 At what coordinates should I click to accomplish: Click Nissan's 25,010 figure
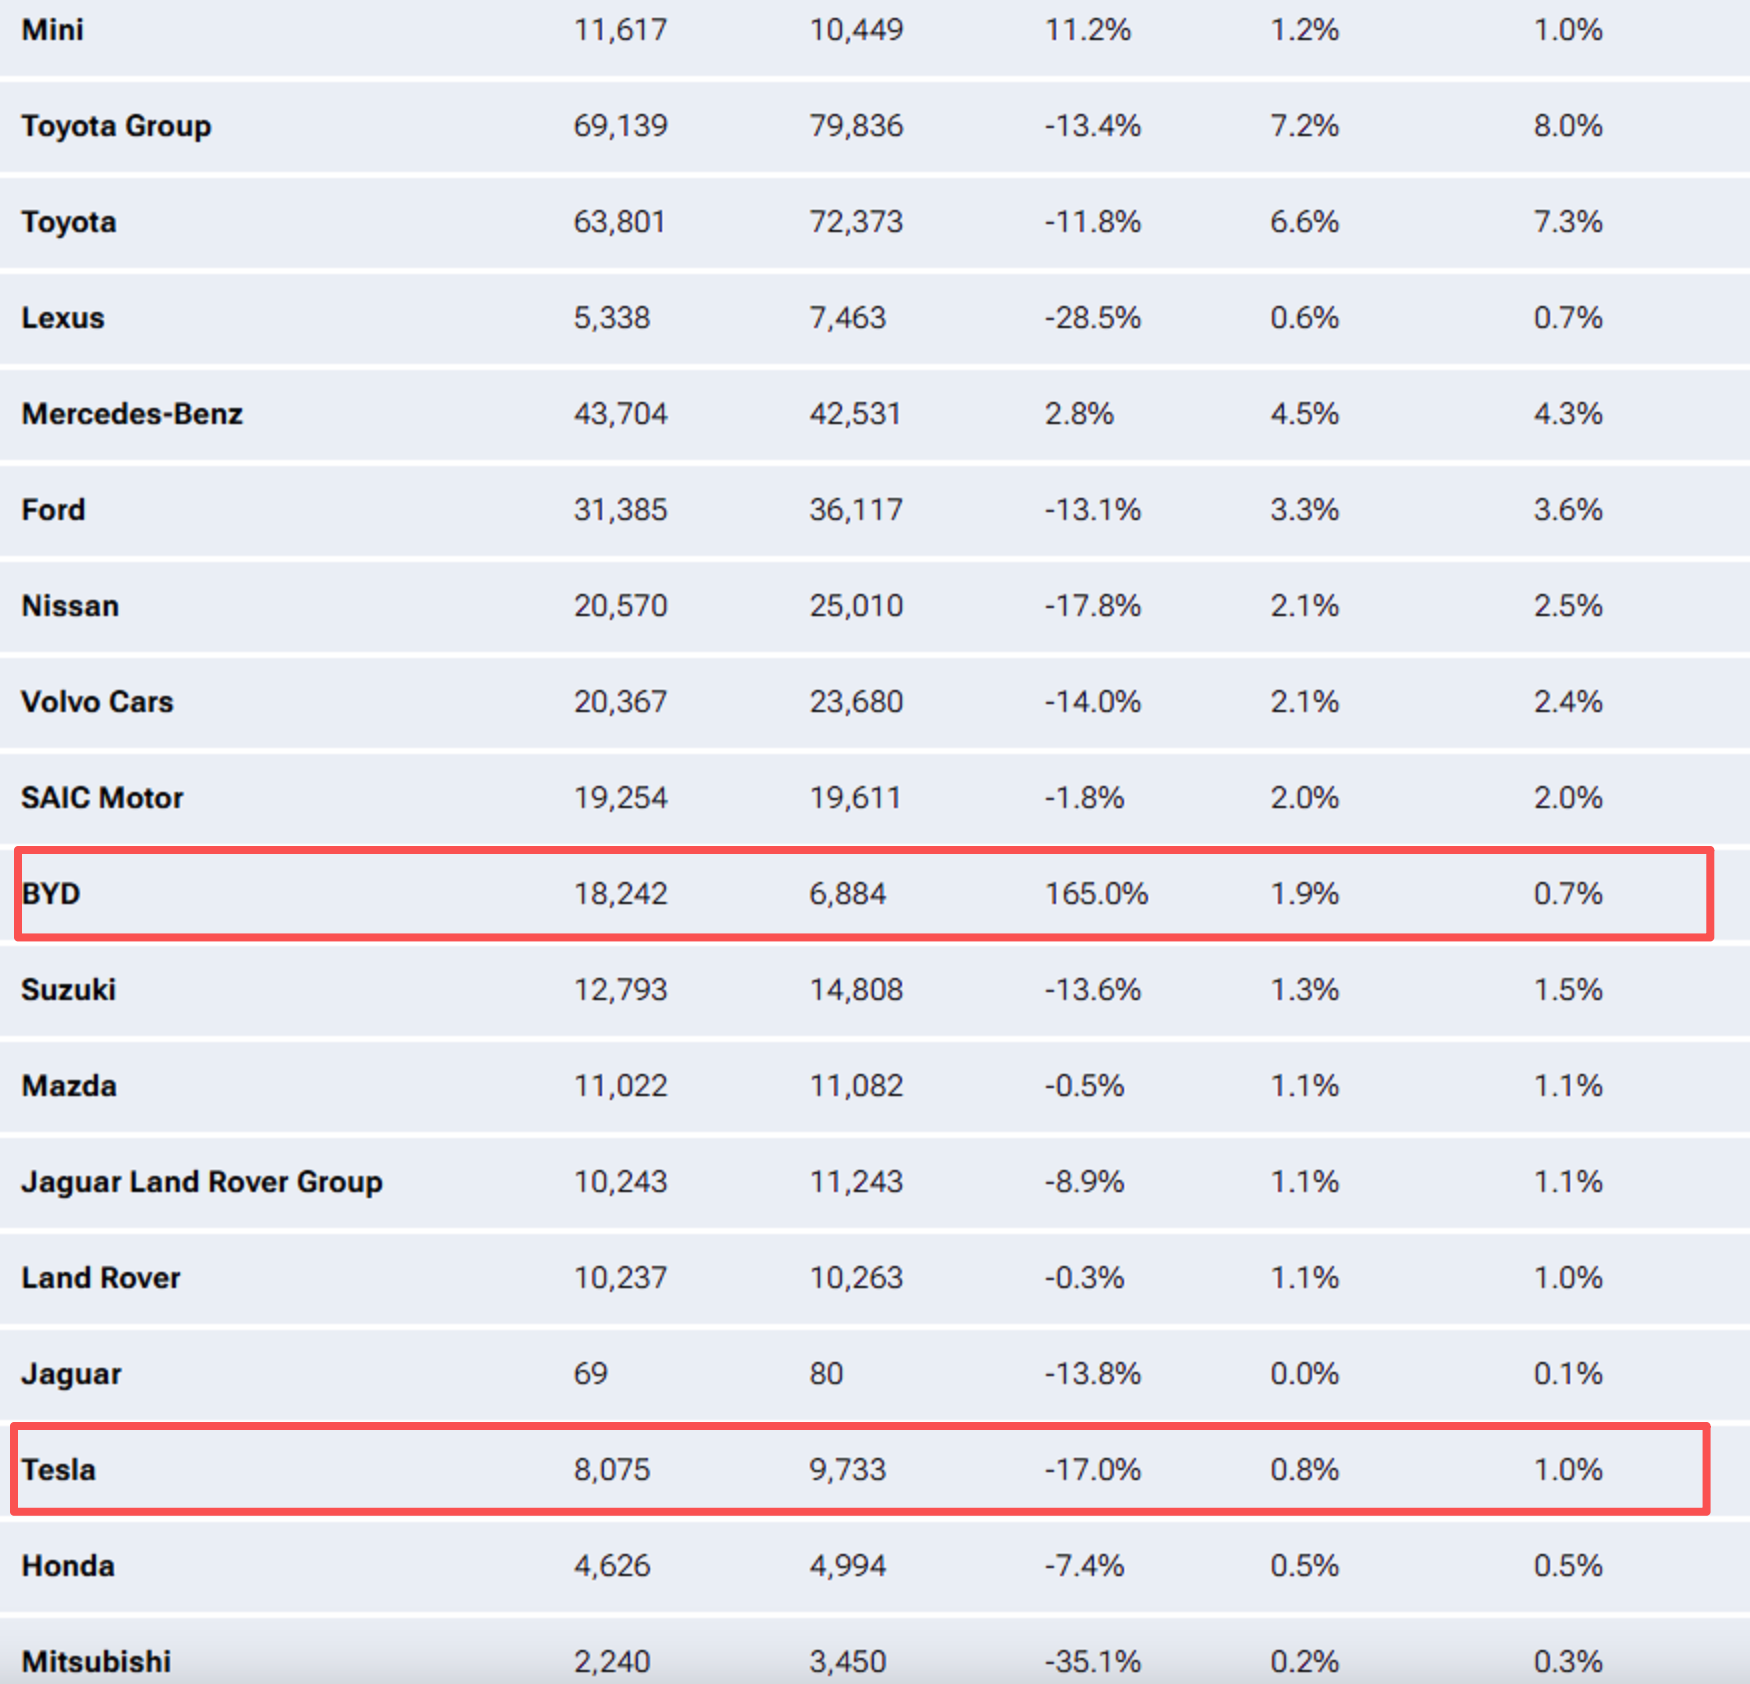coord(856,606)
